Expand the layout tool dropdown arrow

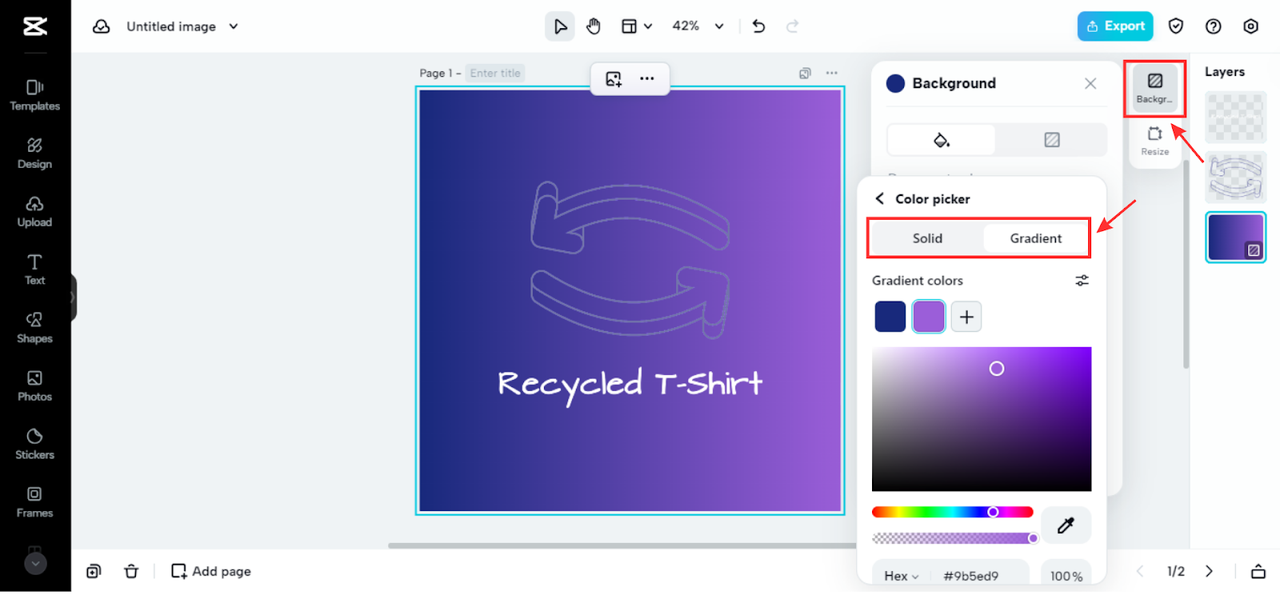648,27
